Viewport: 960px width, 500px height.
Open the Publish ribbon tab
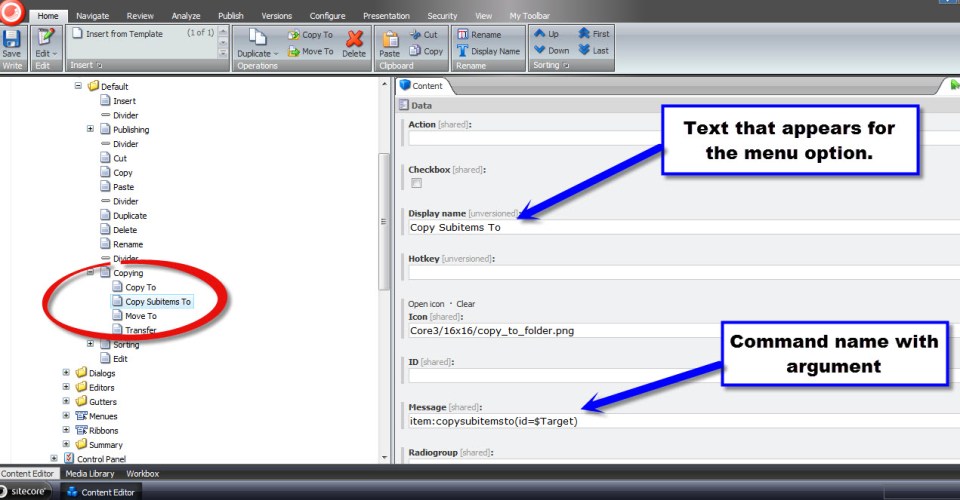[x=231, y=16]
